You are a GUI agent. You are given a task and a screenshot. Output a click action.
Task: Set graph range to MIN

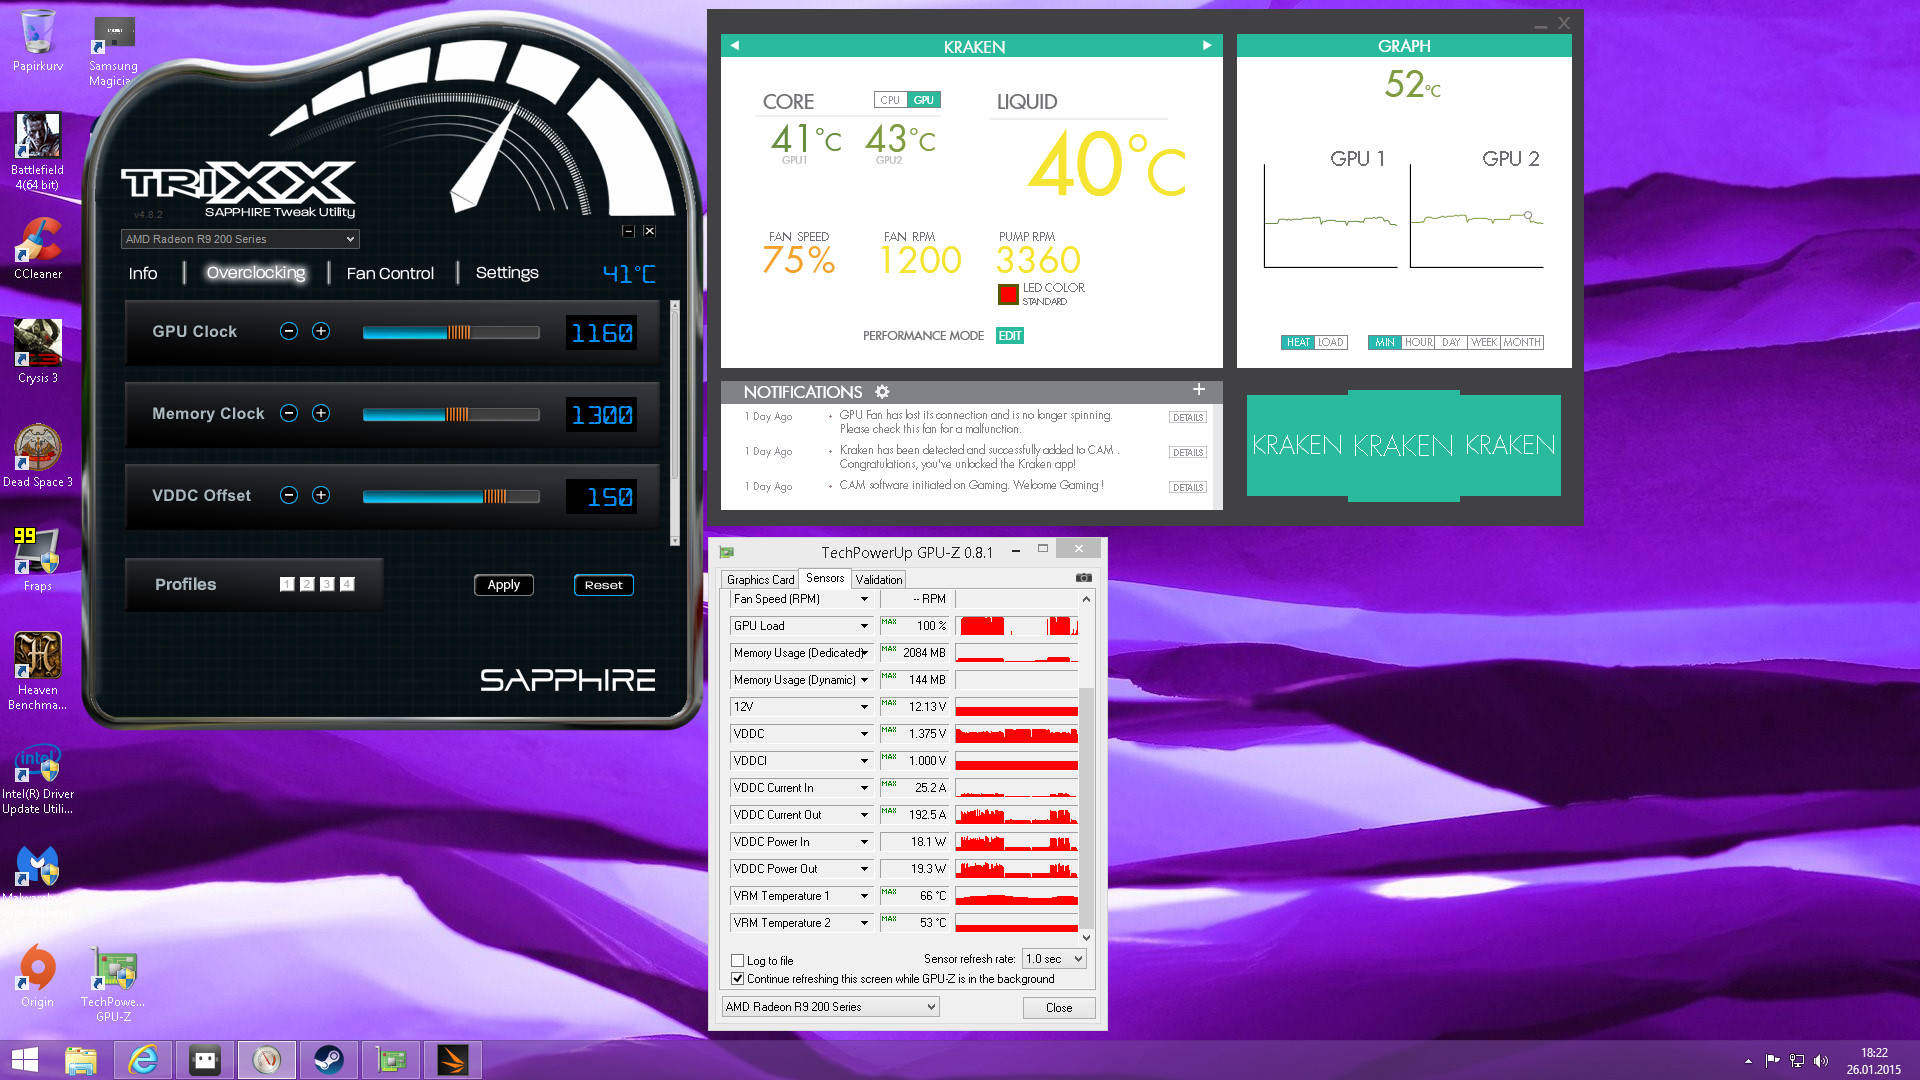coord(1384,342)
